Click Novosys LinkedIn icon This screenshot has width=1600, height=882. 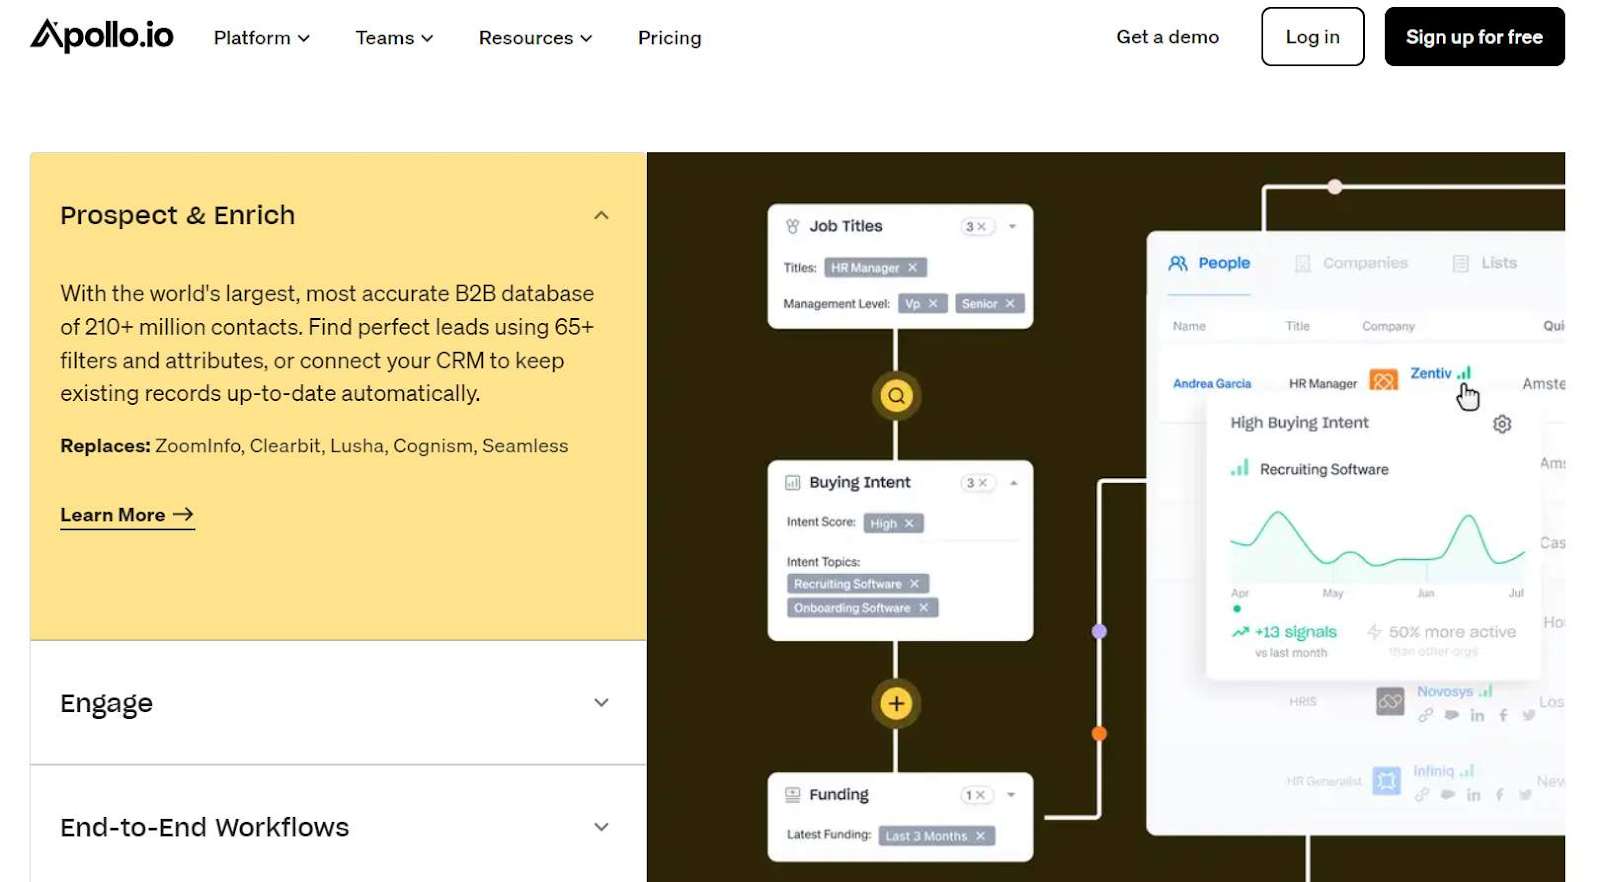1477,716
